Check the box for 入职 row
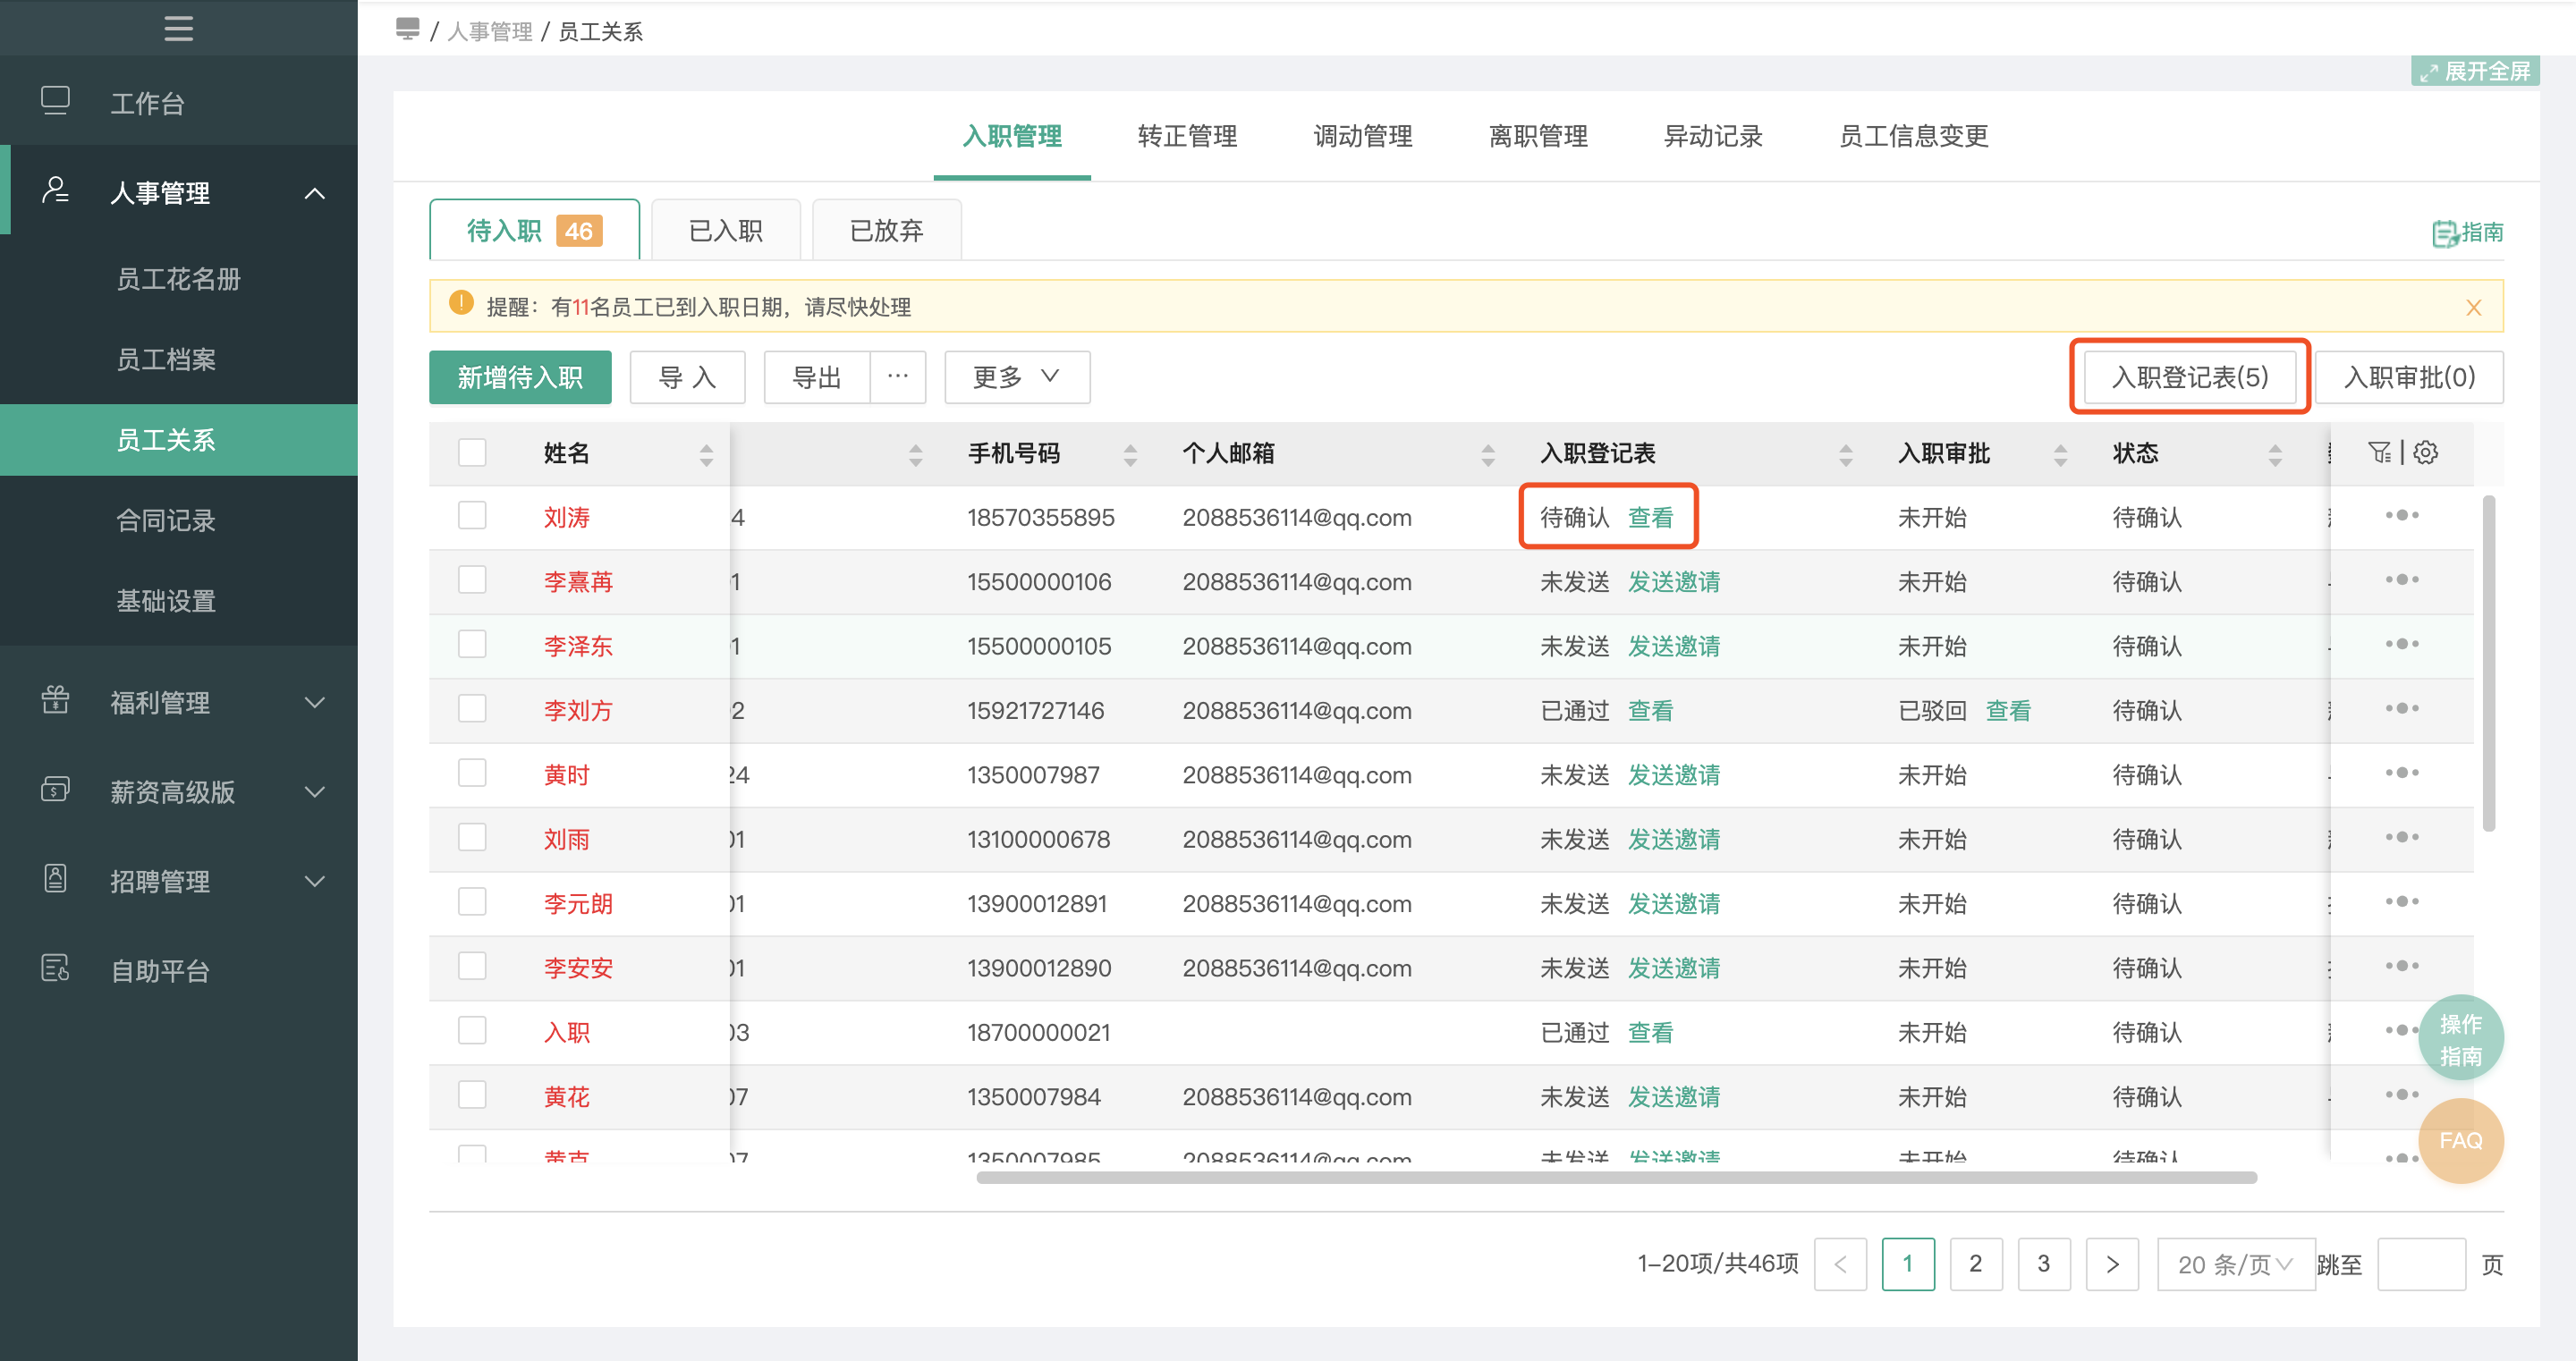Screen dimensions: 2576x1361 click(x=472, y=1030)
